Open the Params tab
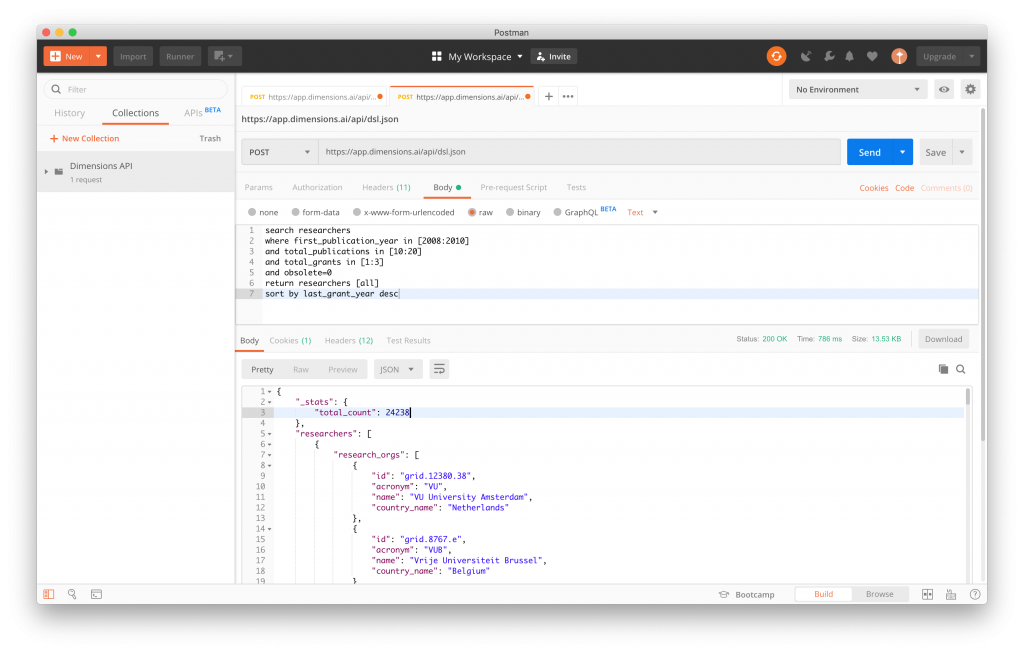This screenshot has height=653, width=1024. click(259, 187)
